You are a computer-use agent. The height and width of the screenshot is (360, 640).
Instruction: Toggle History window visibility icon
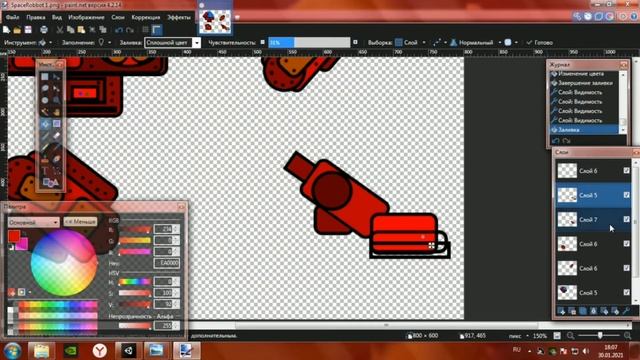pos(588,16)
